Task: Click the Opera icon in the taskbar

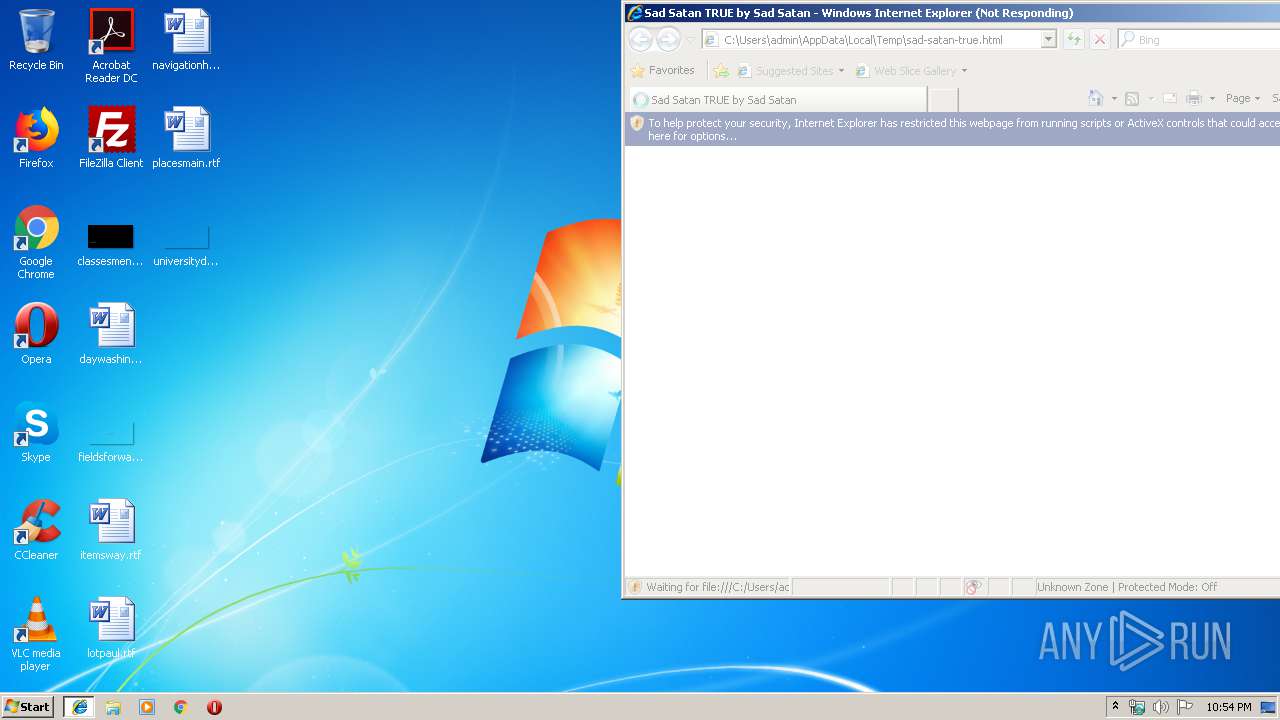Action: 214,707
